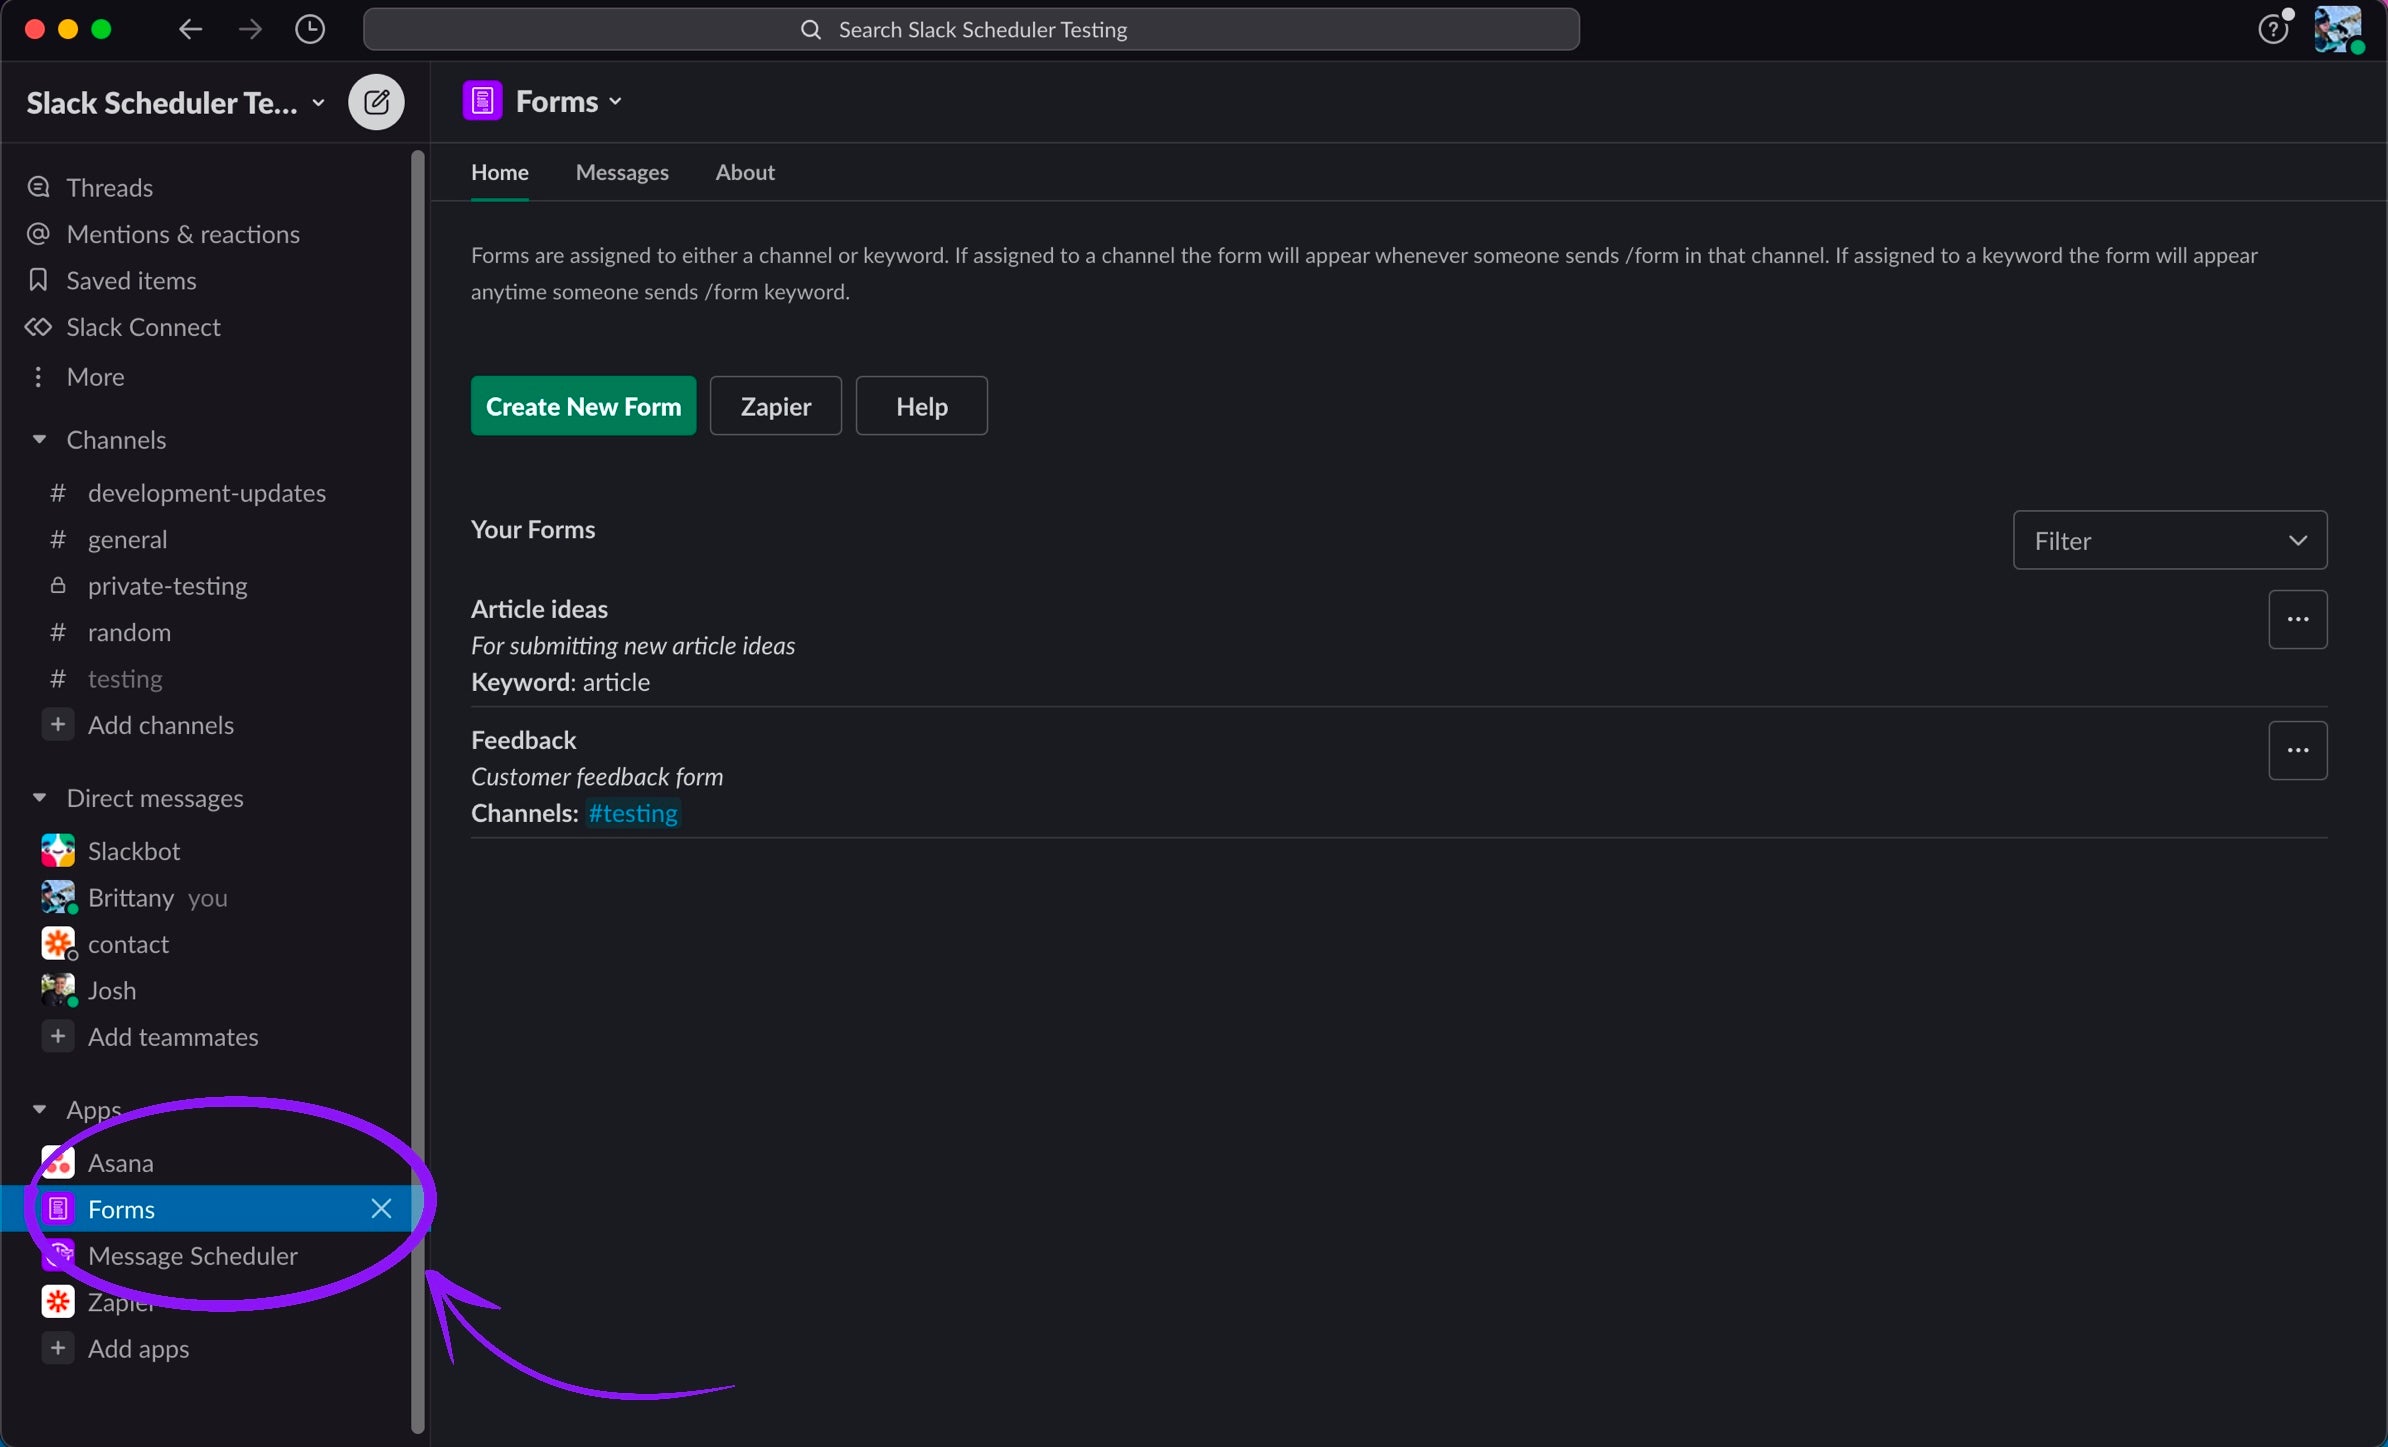
Task: Click the Search Slack Scheduler Testing field
Action: [x=970, y=30]
